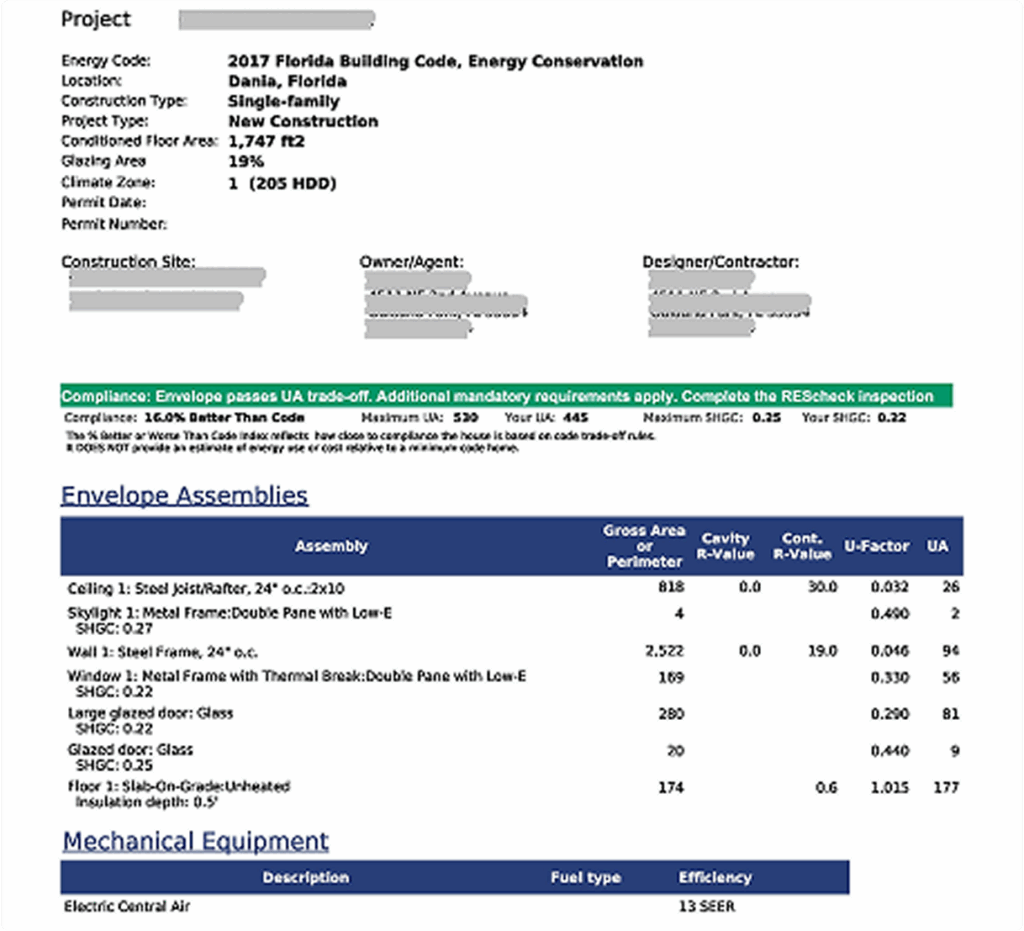Click the efficiency value '13 SEER'

[707, 906]
